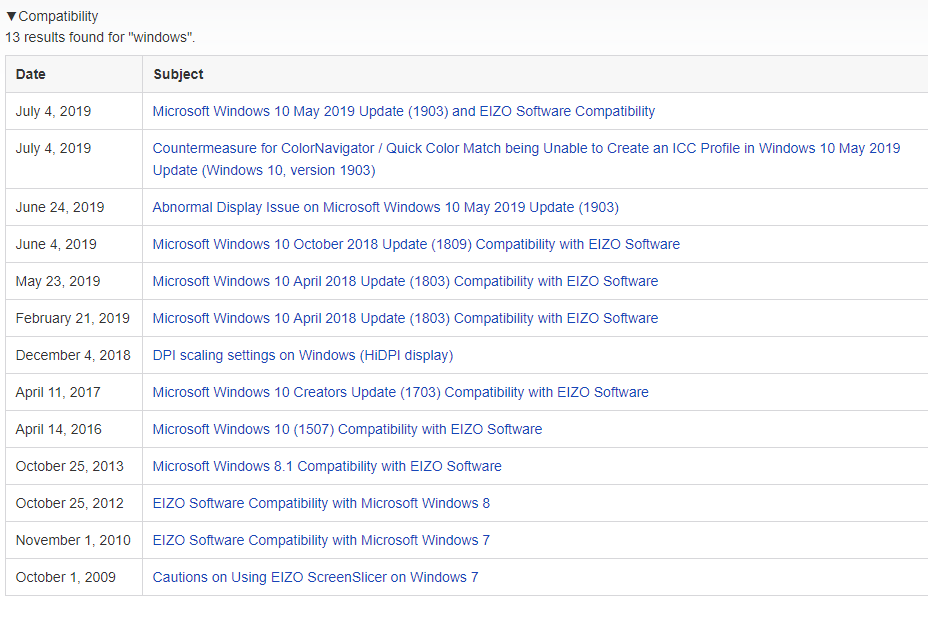Open Windows 10 May 2019 Update (1903) compatibility link
The image size is (928, 619).
[404, 111]
